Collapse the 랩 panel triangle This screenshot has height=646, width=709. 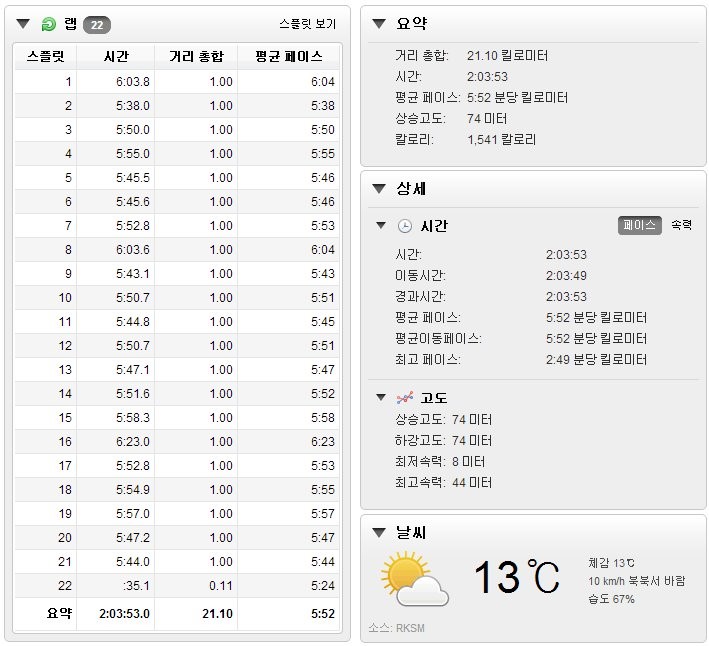pyautogui.click(x=24, y=24)
